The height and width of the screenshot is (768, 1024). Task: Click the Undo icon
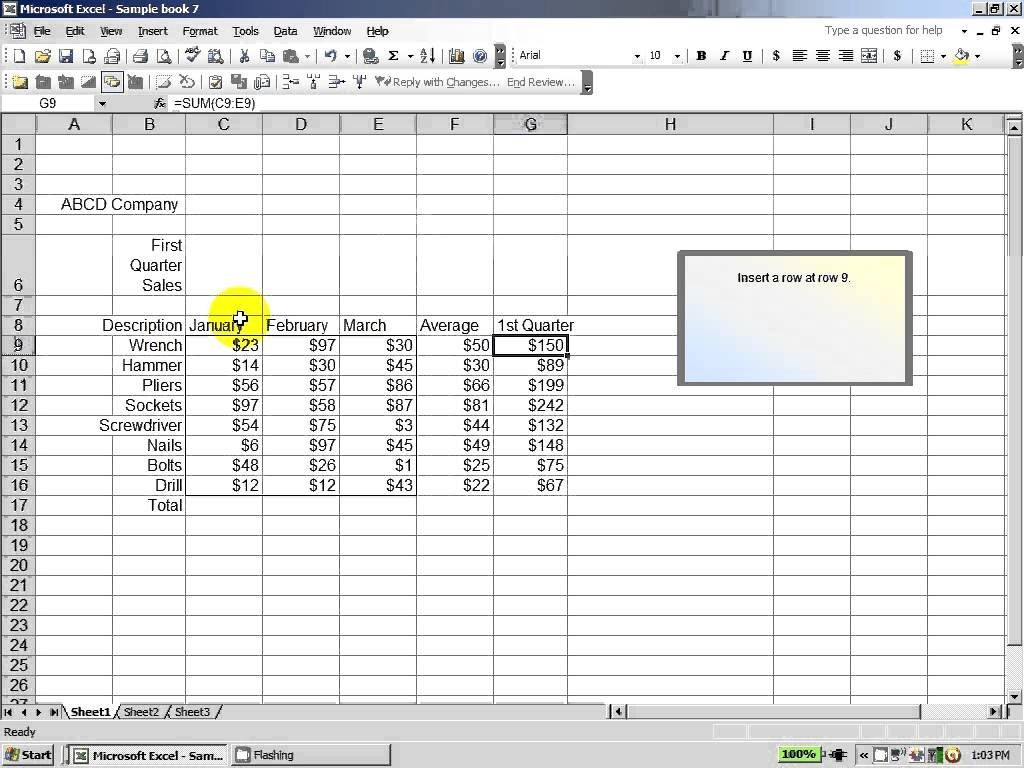[x=331, y=55]
